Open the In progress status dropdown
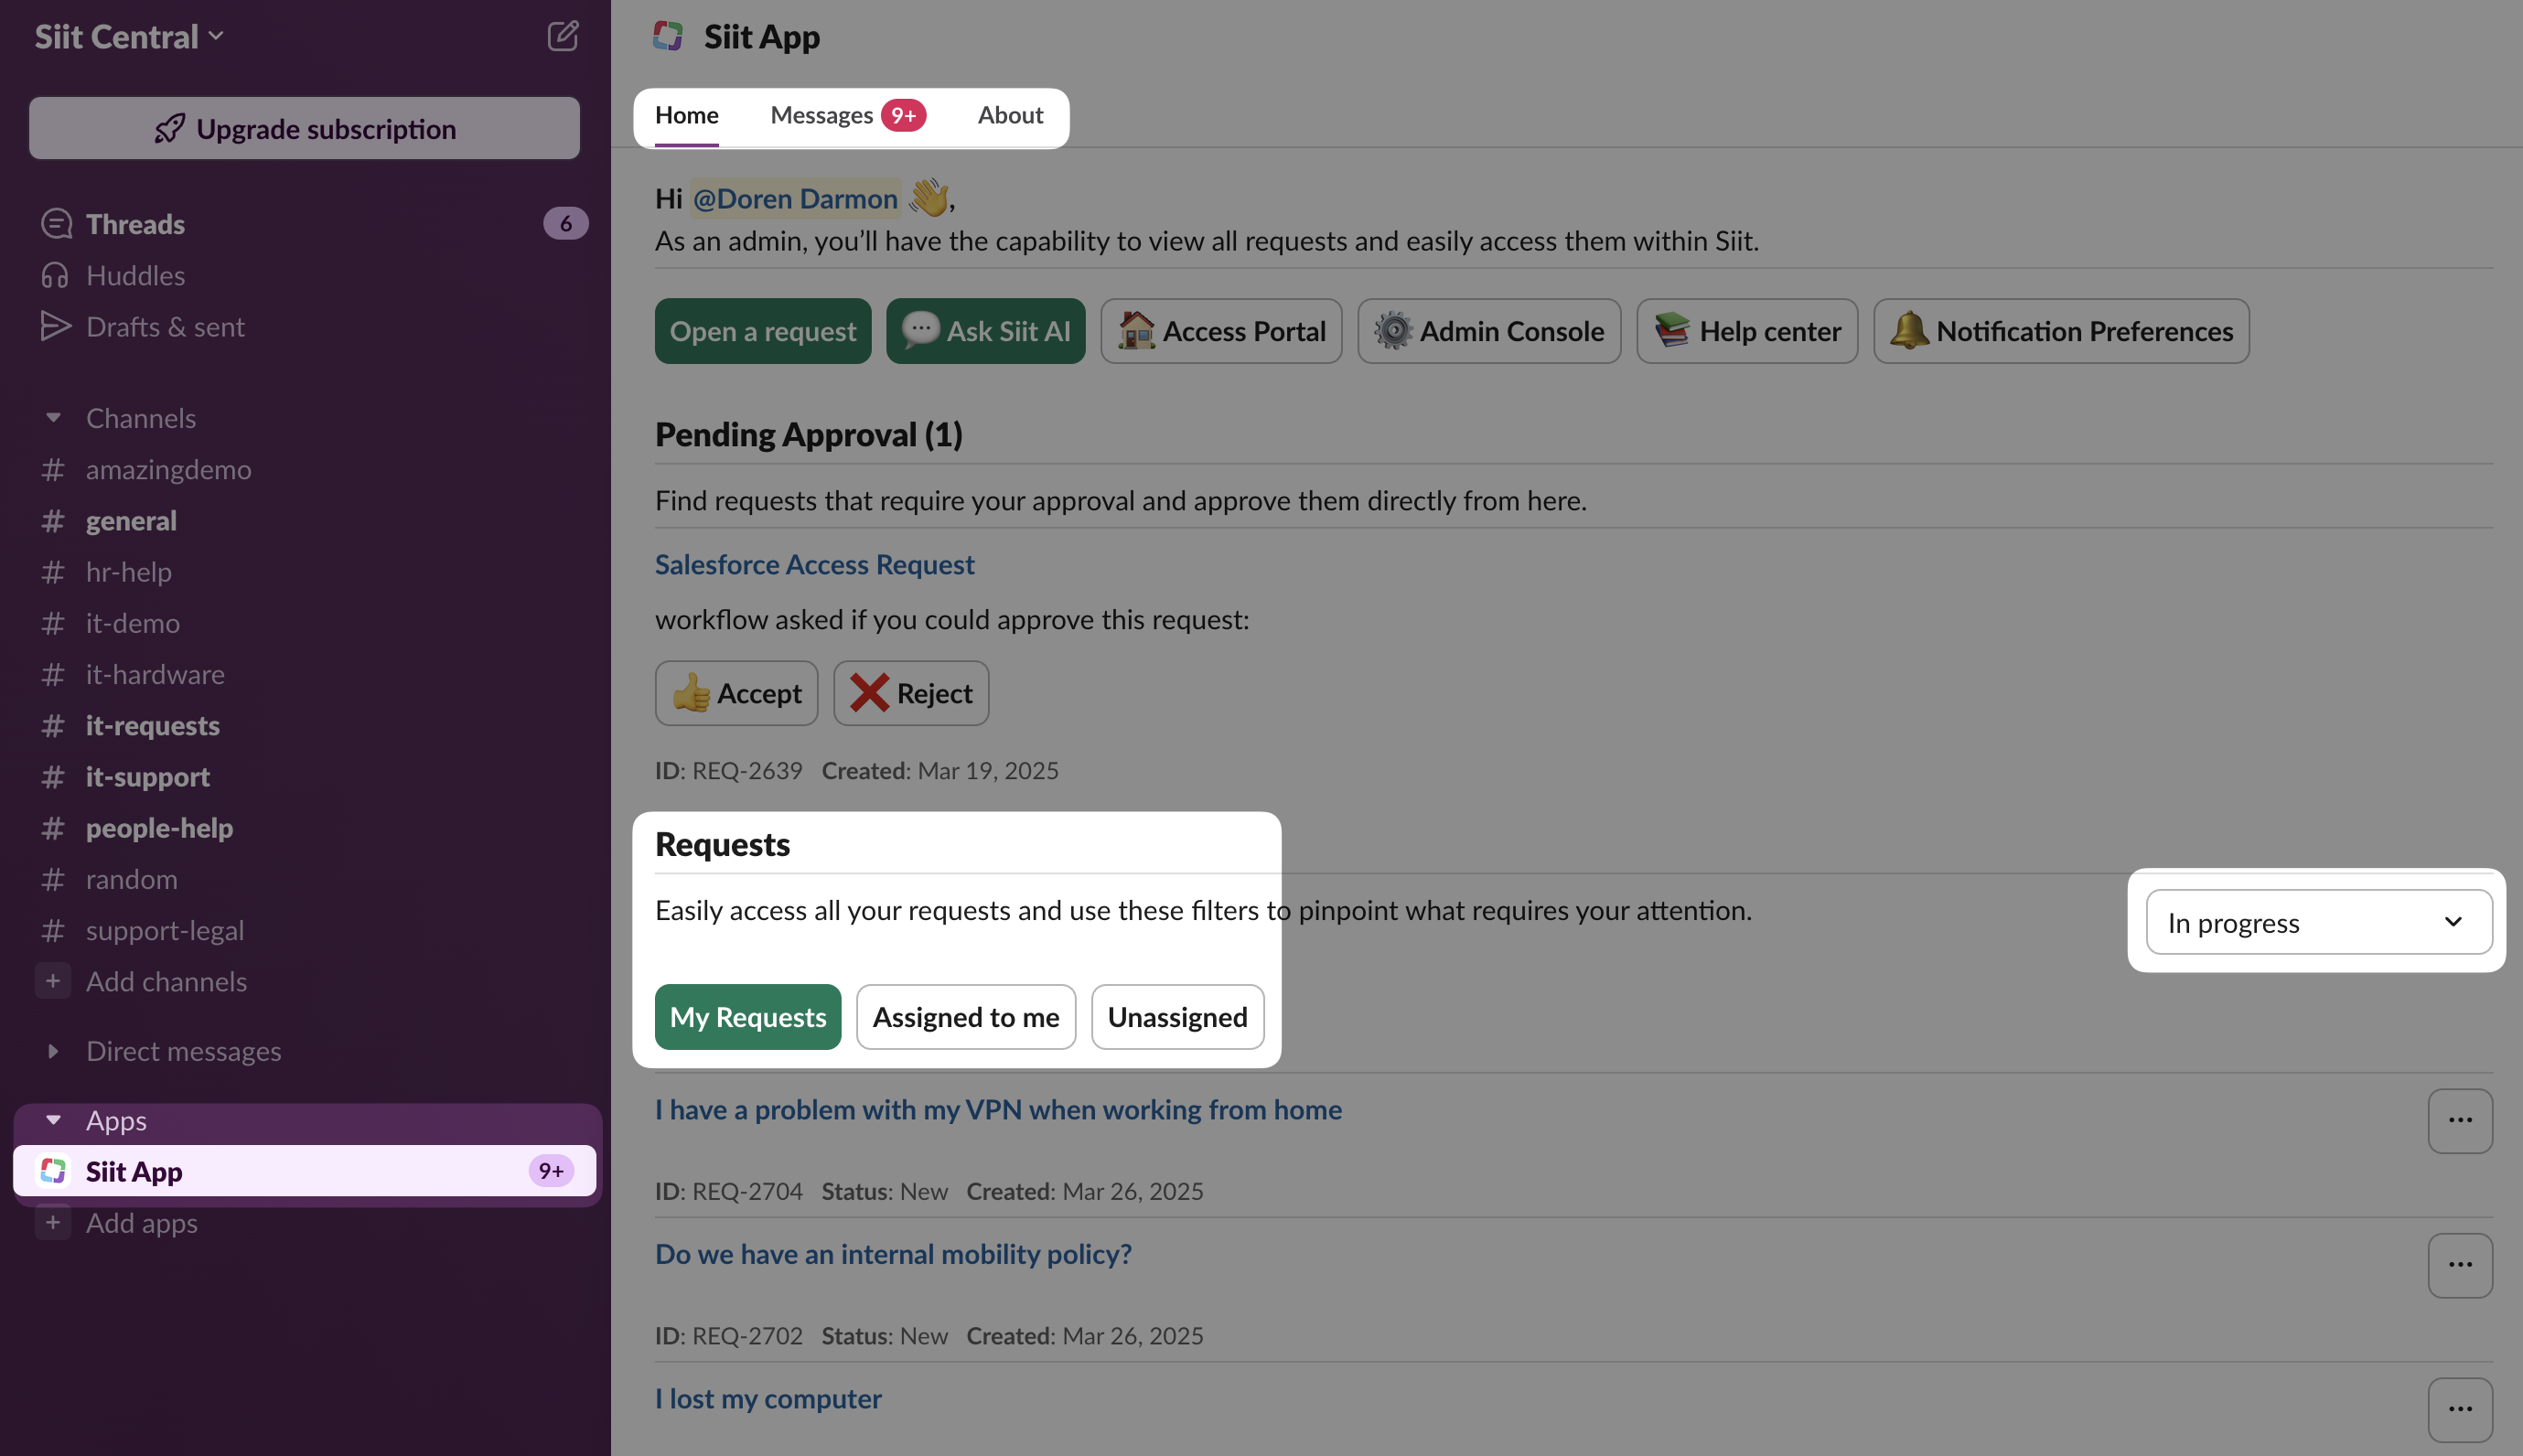 click(x=2318, y=922)
